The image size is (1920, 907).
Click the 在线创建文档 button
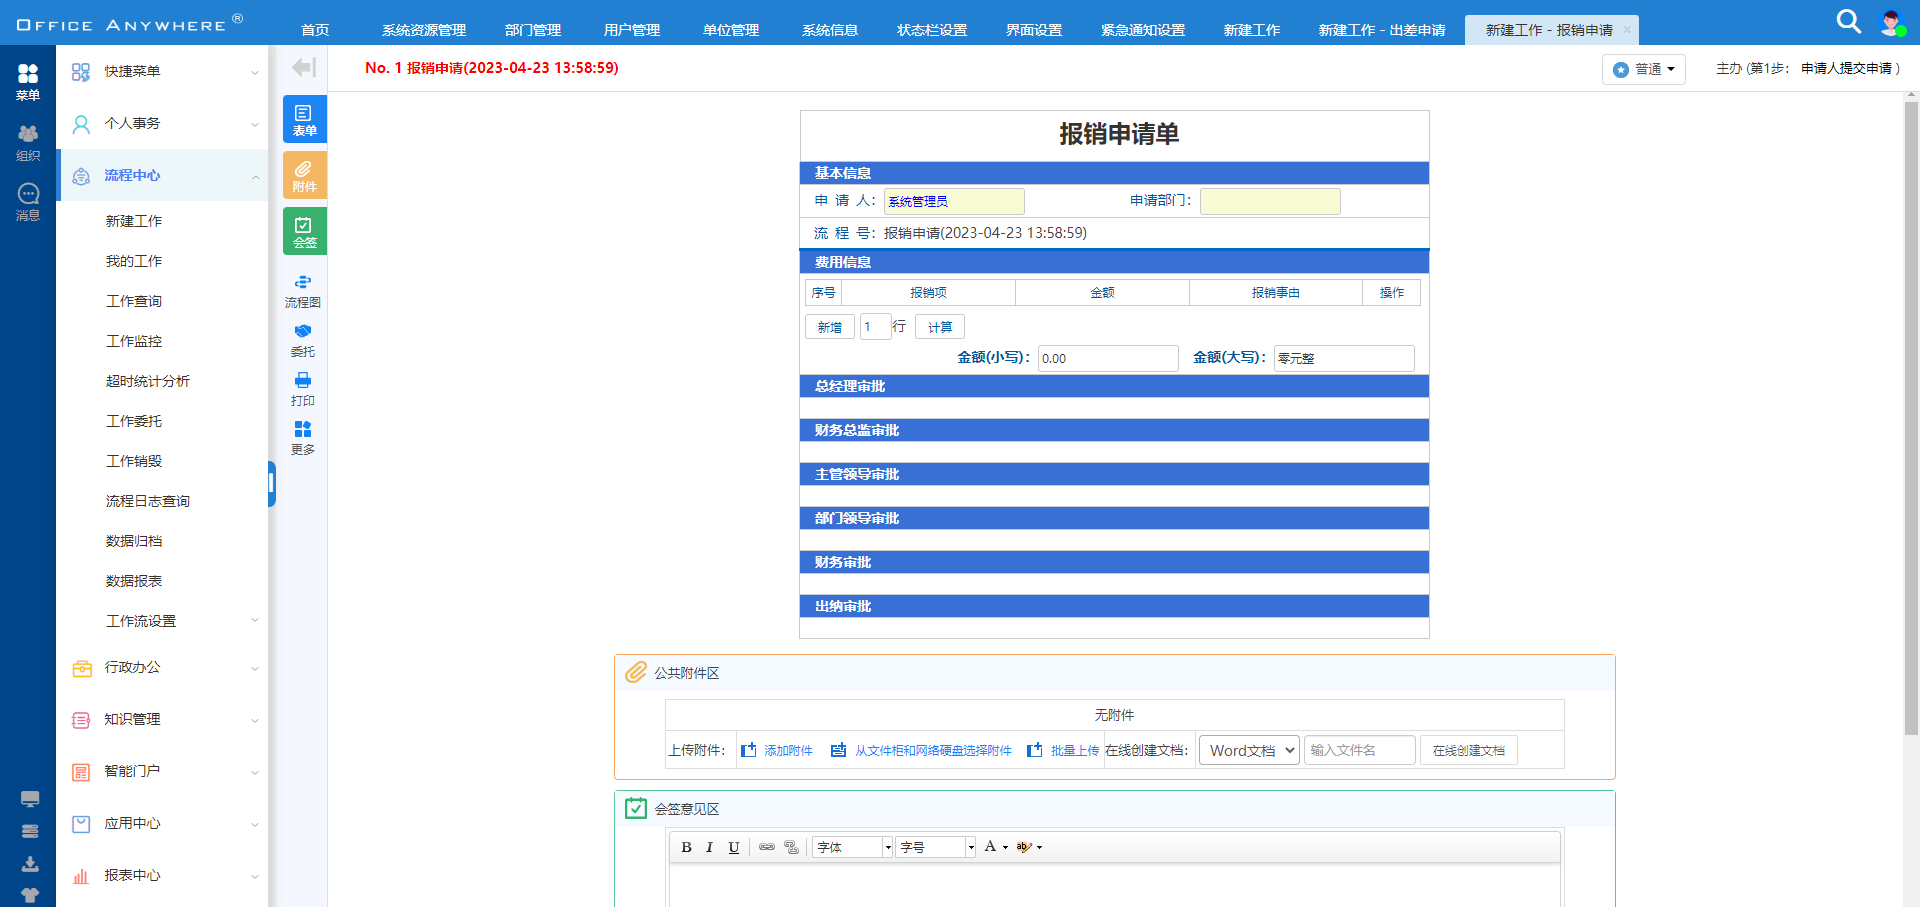[1469, 750]
